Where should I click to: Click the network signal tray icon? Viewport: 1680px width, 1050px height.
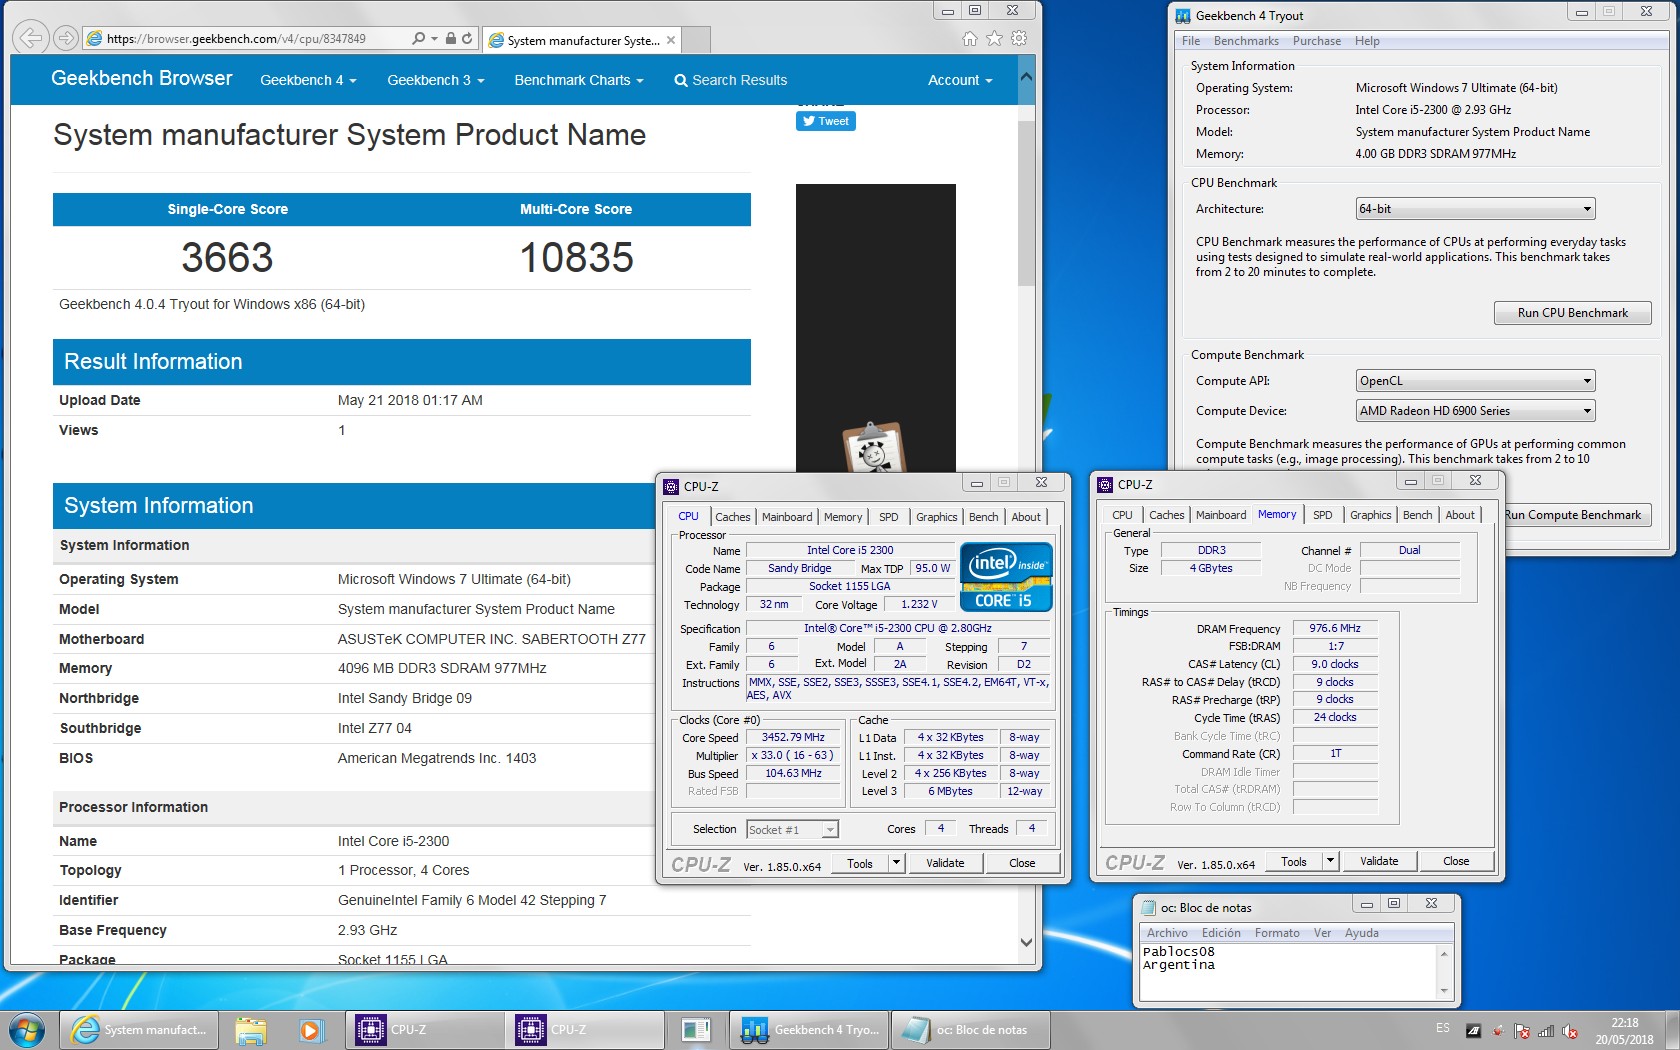pos(1546,1031)
